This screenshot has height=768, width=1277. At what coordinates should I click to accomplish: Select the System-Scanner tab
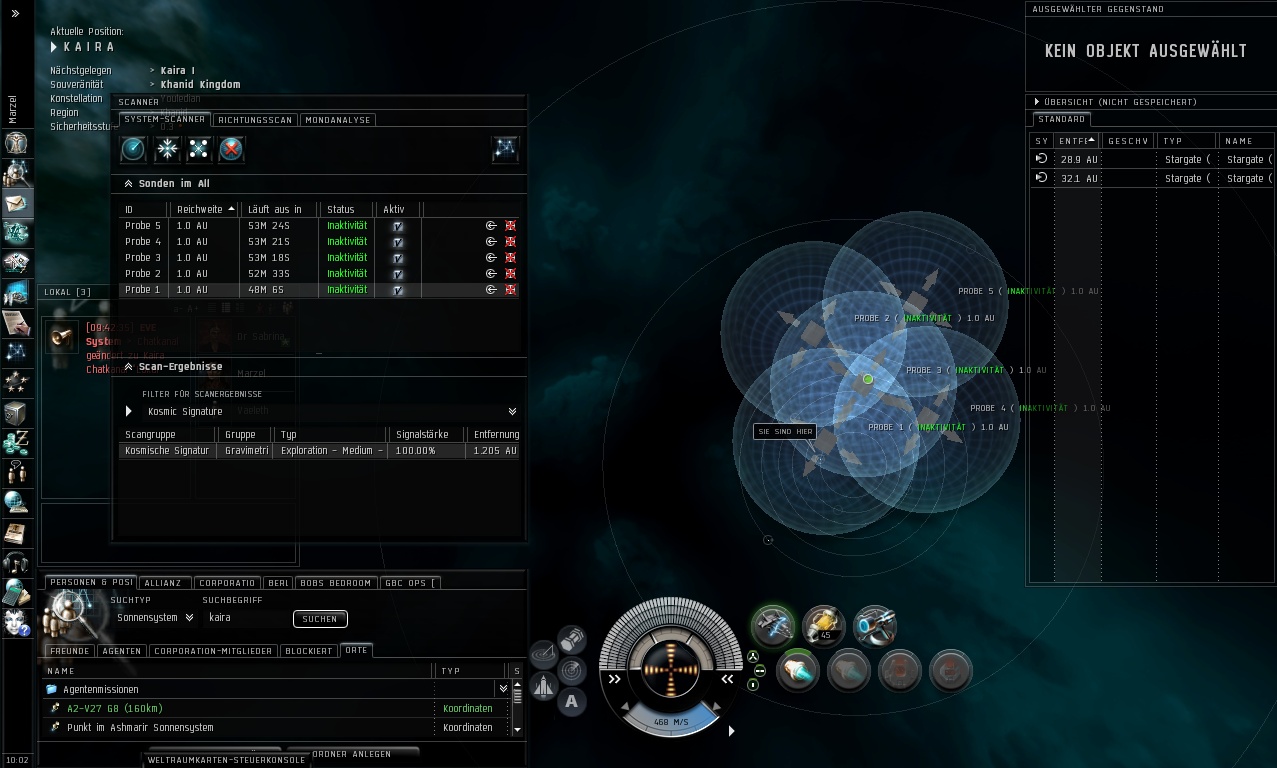coord(165,119)
